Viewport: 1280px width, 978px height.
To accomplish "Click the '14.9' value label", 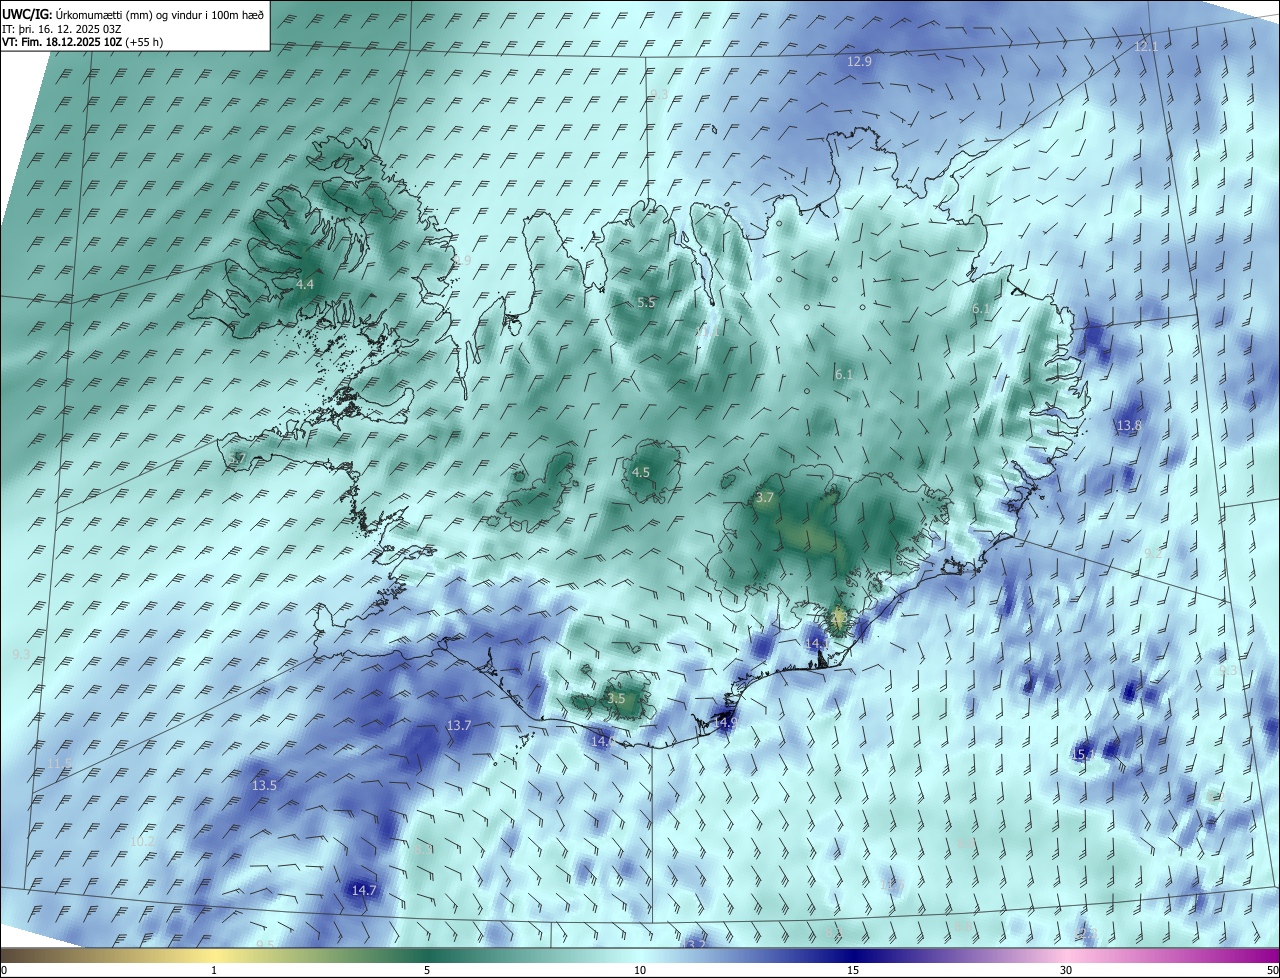I will coord(725,722).
